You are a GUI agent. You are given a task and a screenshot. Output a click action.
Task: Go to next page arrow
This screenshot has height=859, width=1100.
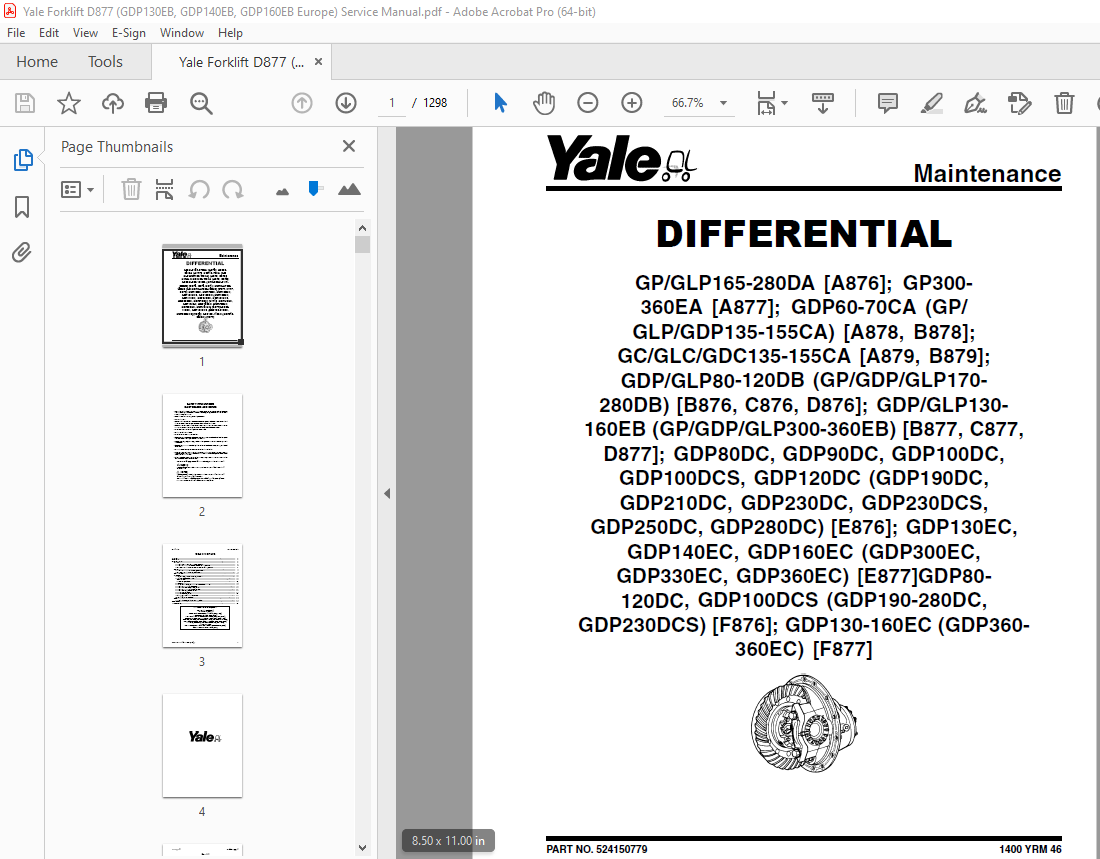pos(346,103)
